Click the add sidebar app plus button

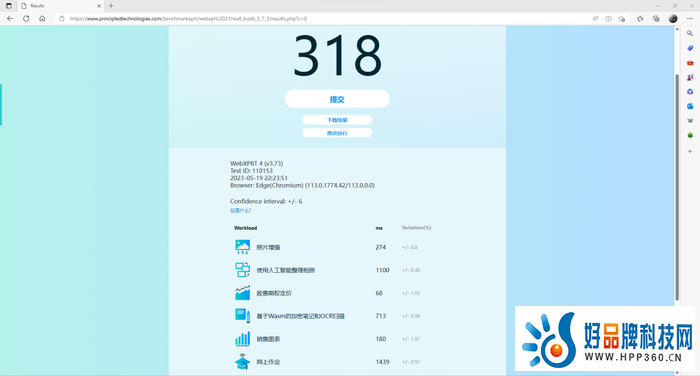pyautogui.click(x=690, y=151)
